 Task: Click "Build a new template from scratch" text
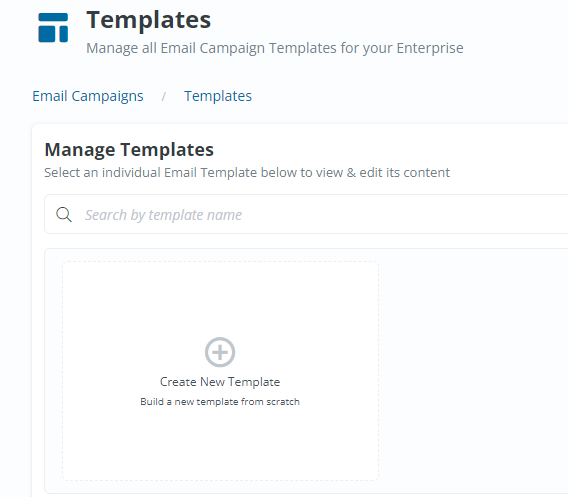coord(220,402)
